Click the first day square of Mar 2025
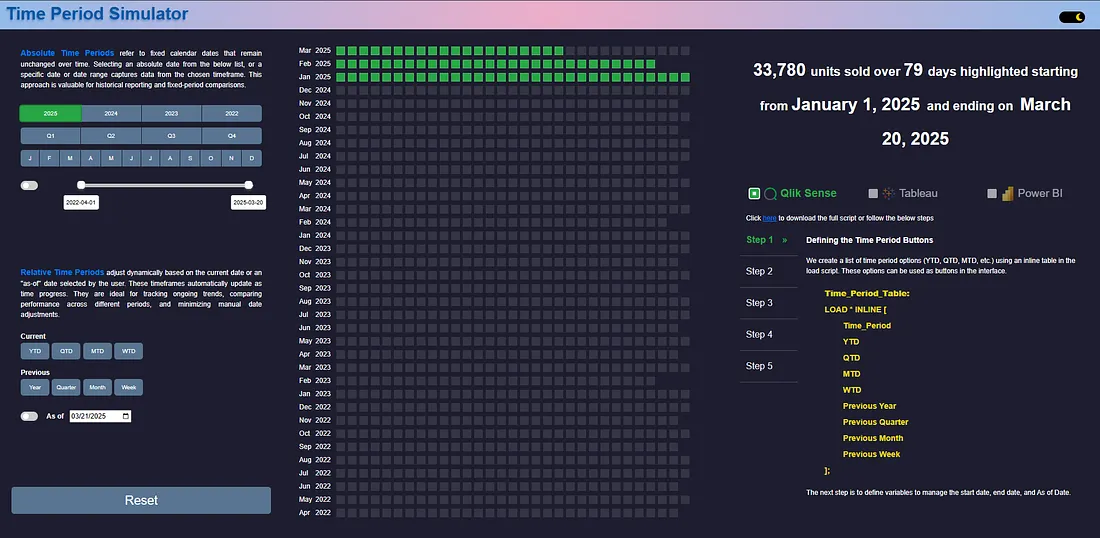This screenshot has height=538, width=1100. pyautogui.click(x=341, y=51)
